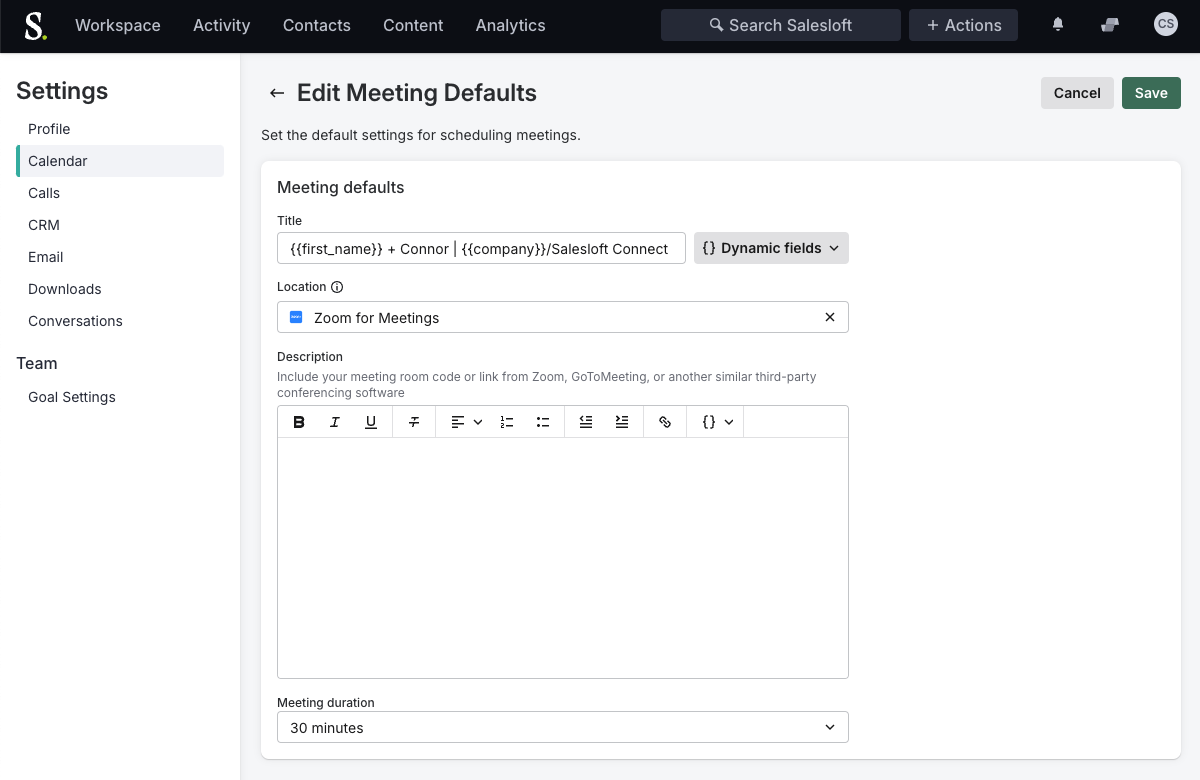Image resolution: width=1200 pixels, height=780 pixels.
Task: Select Calendar in Settings sidebar
Action: [120, 161]
